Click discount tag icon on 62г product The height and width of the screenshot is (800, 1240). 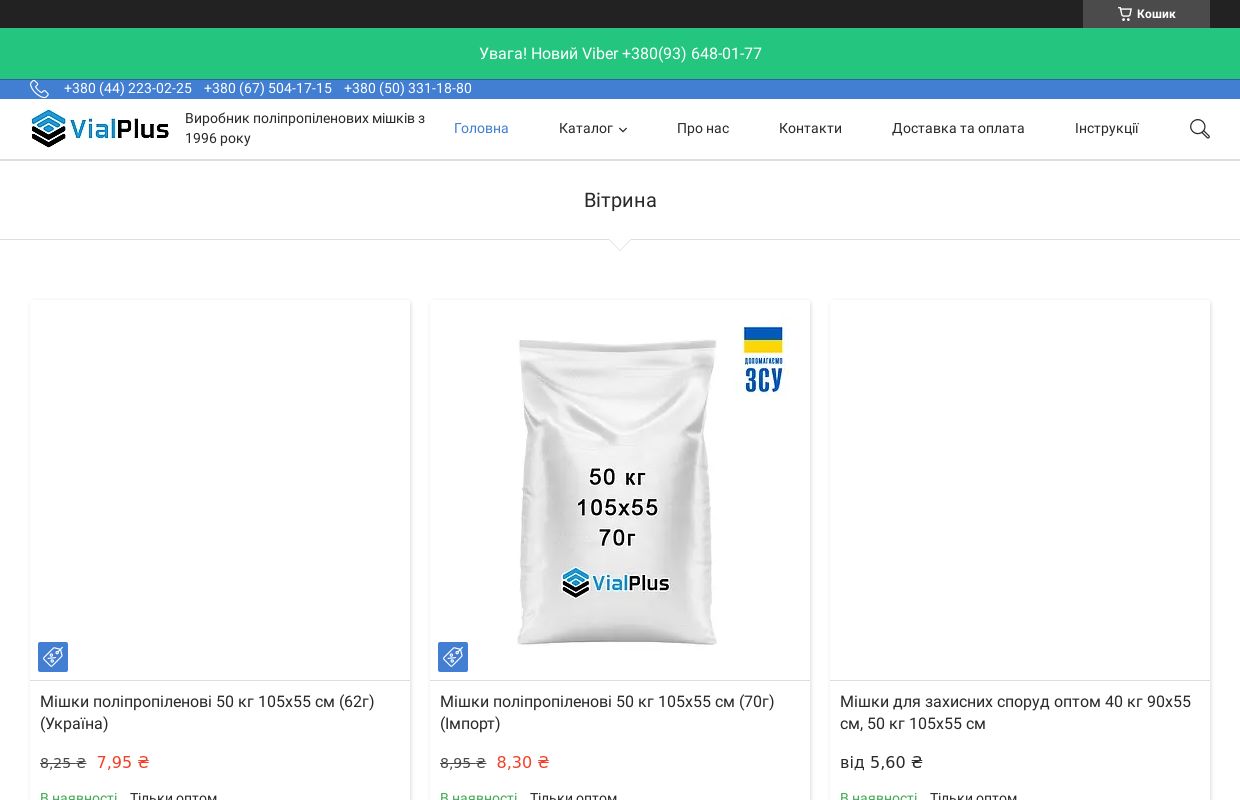point(53,657)
